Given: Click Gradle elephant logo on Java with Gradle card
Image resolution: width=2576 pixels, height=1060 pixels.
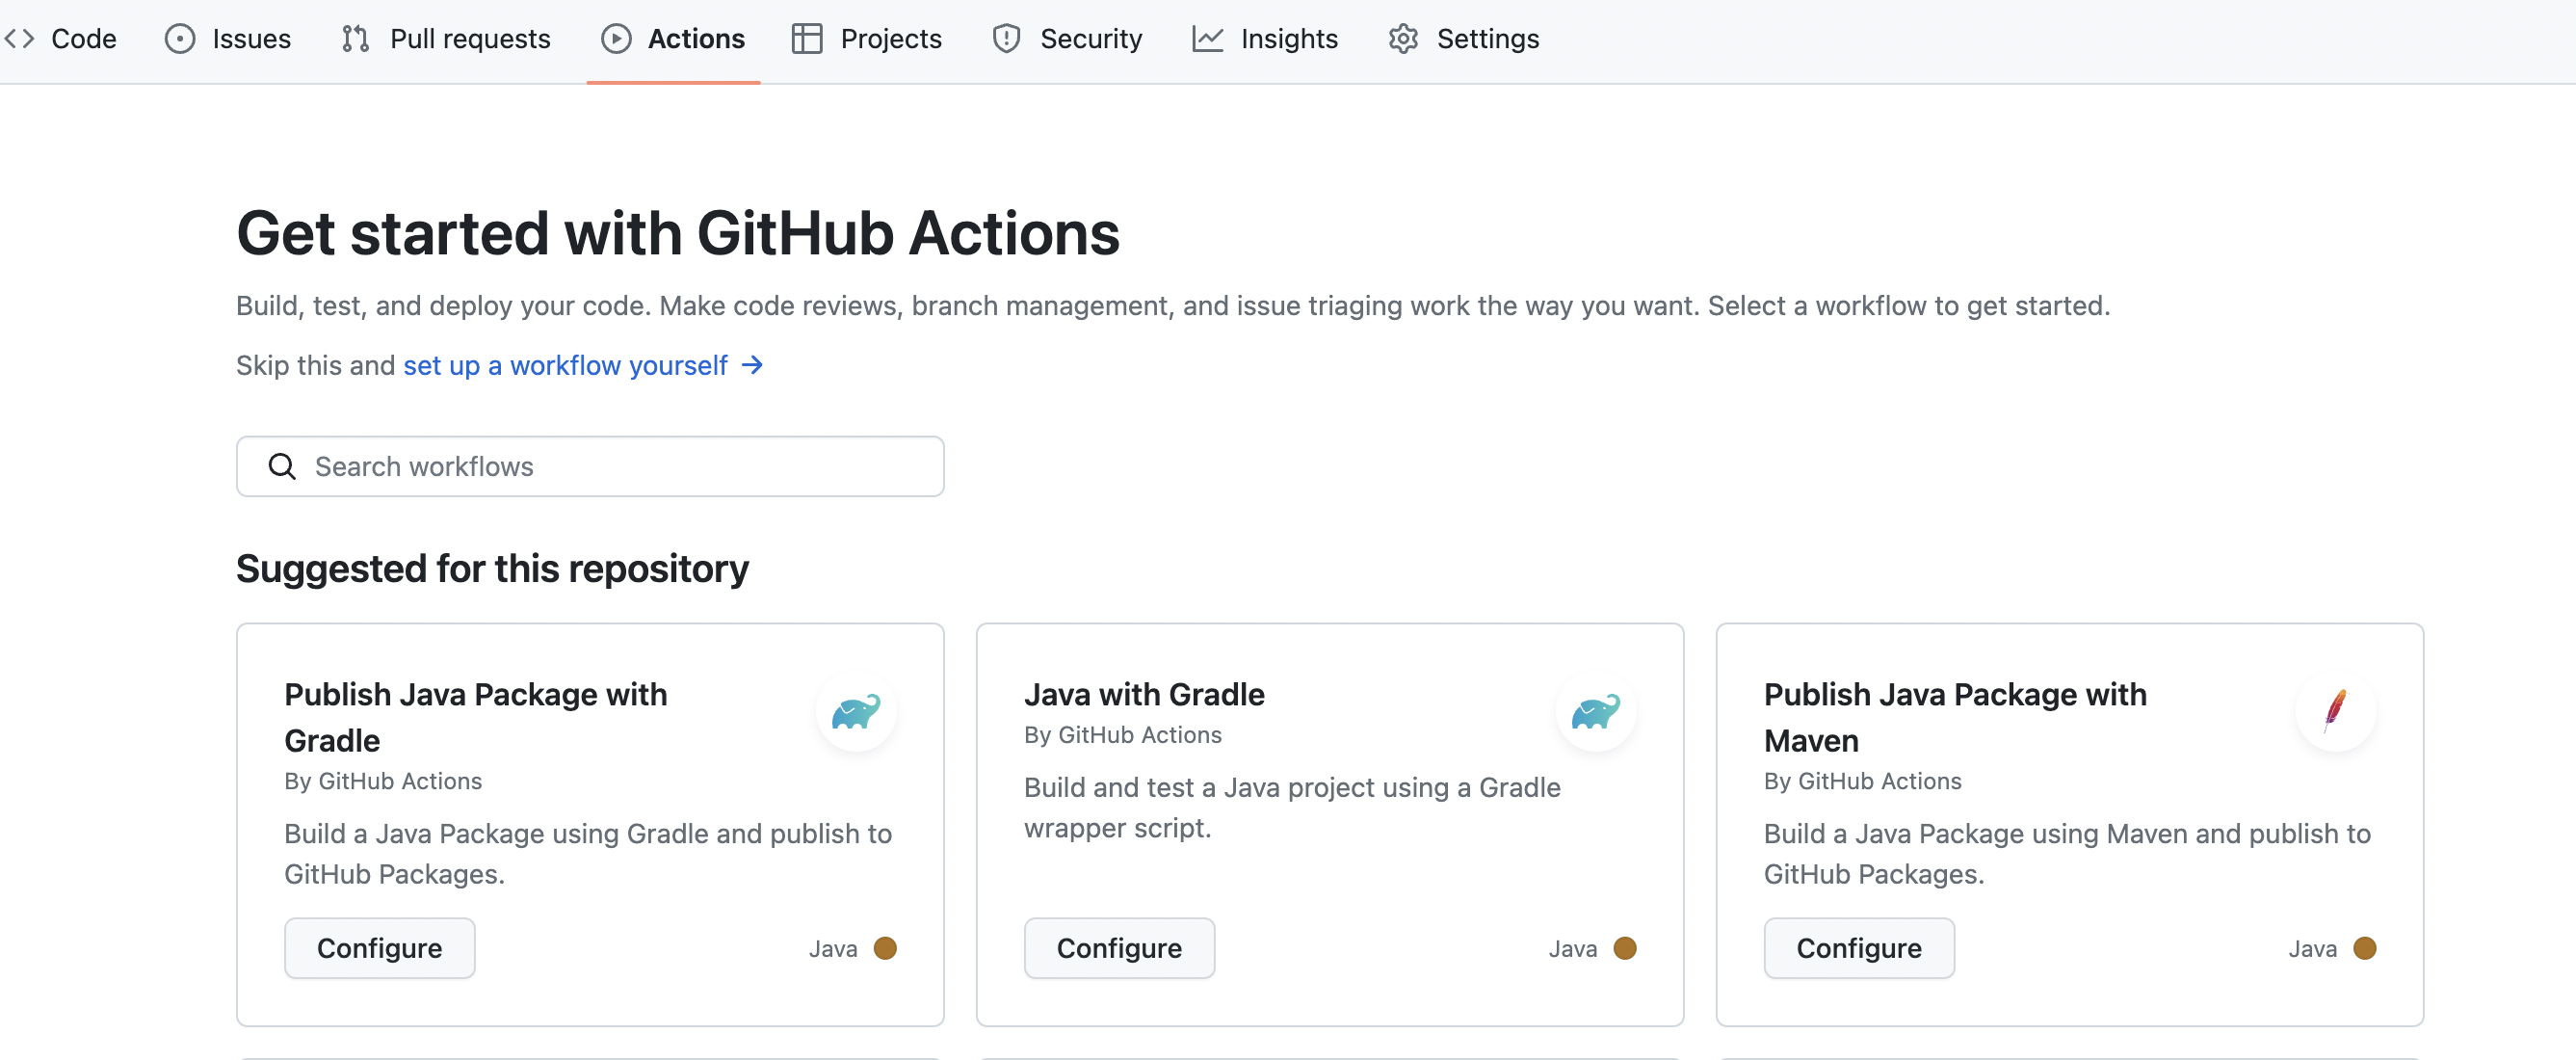Looking at the screenshot, I should (x=1595, y=712).
